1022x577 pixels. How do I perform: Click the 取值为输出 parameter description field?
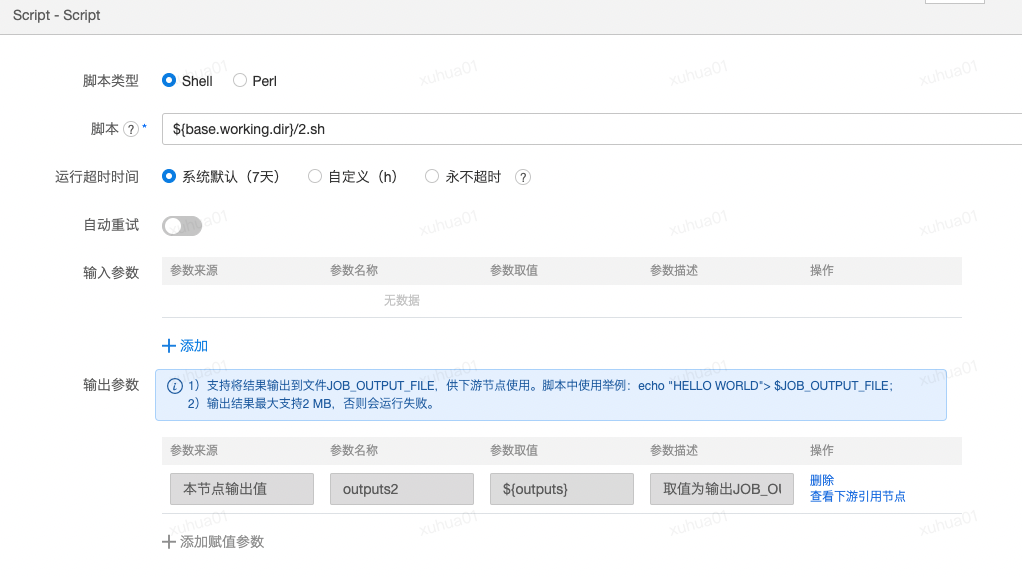(x=721, y=489)
